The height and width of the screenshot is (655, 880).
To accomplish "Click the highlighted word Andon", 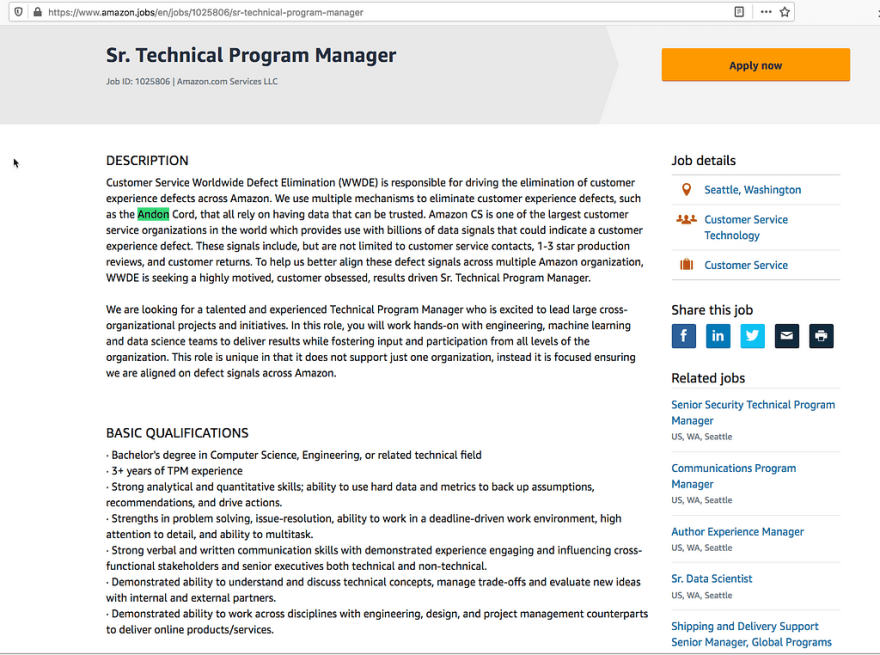I will (x=153, y=214).
